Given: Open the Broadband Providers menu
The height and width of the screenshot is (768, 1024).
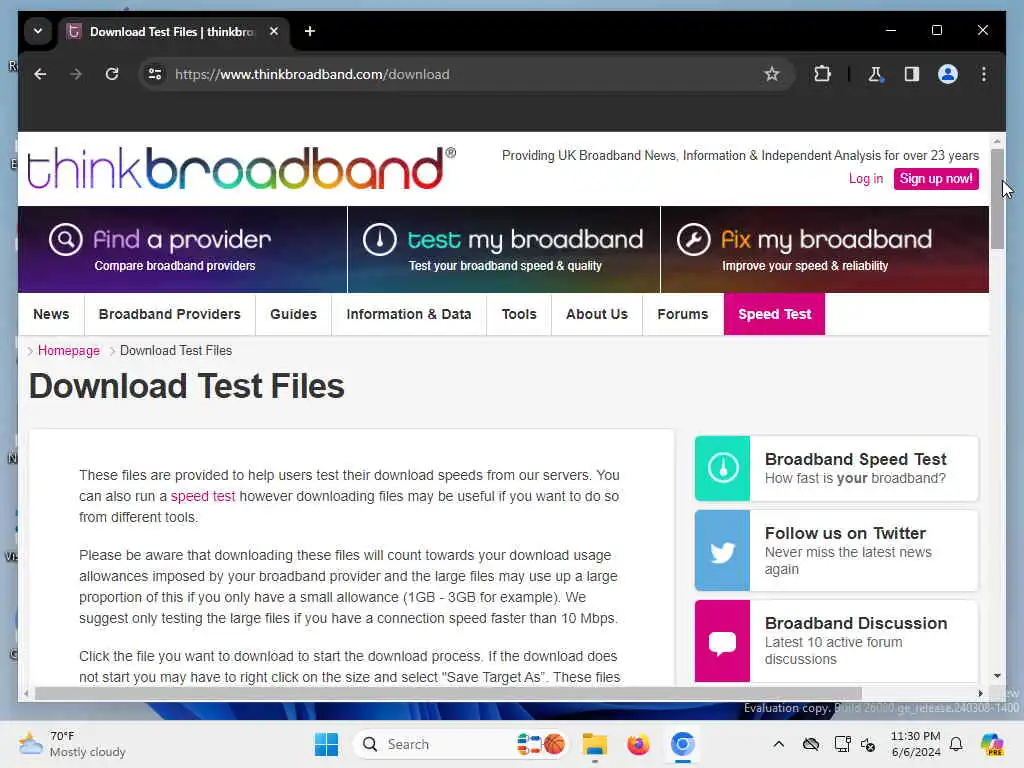Looking at the screenshot, I should point(170,314).
